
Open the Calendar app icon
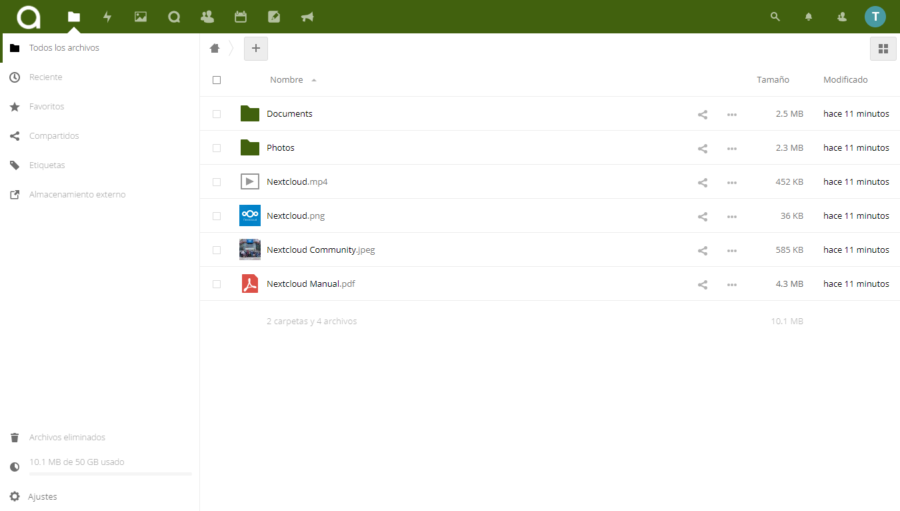coord(240,17)
